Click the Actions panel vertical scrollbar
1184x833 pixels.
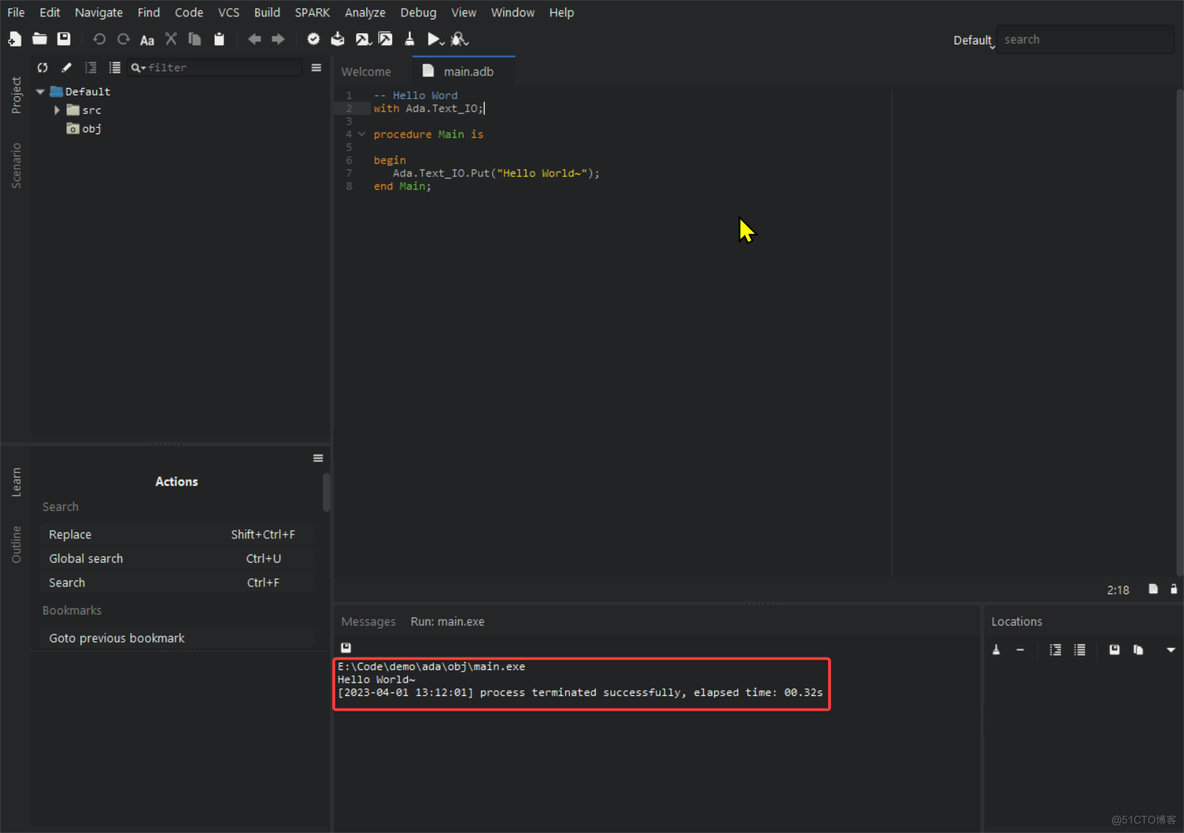[326, 492]
